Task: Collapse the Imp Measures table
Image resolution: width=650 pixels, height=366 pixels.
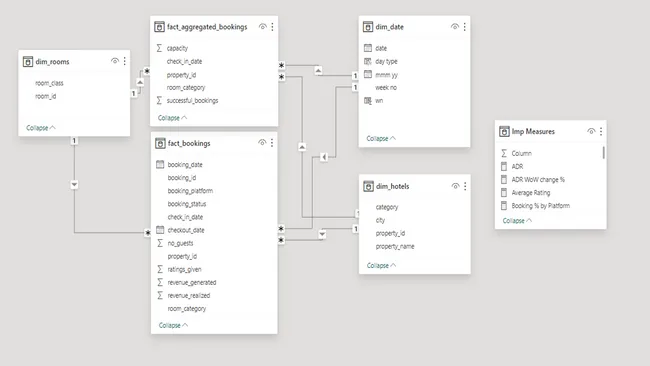Action: click(x=517, y=221)
